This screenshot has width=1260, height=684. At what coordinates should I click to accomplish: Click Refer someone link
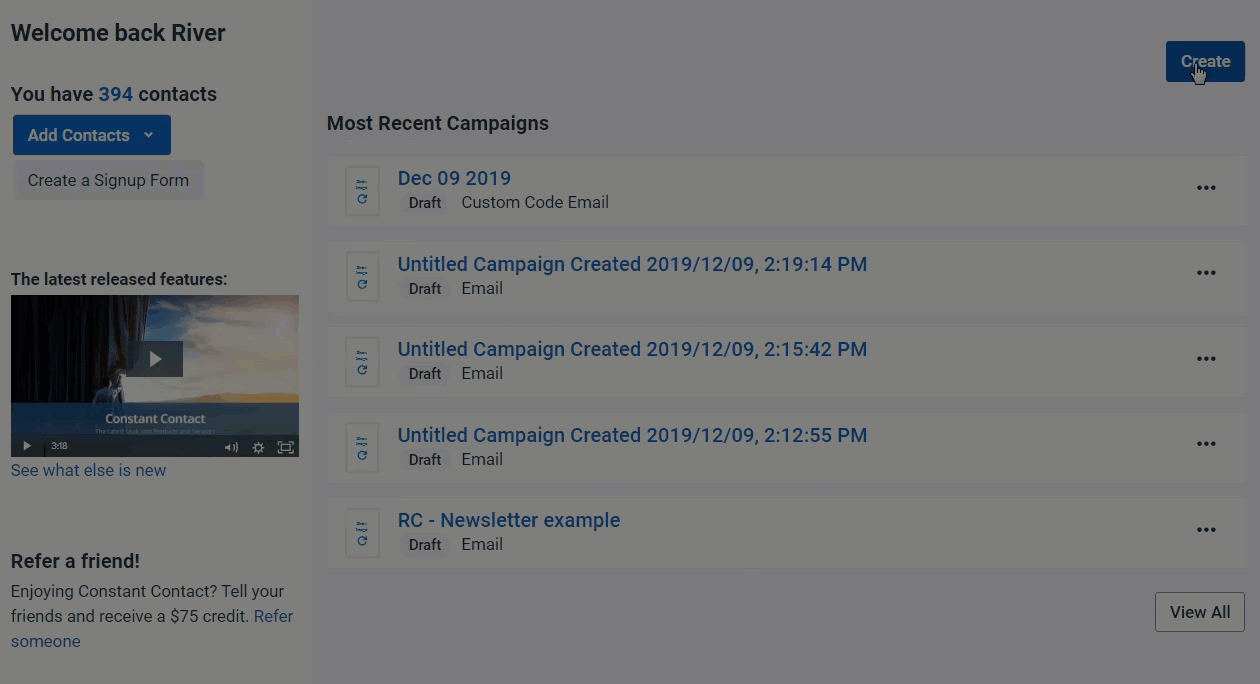click(x=152, y=629)
